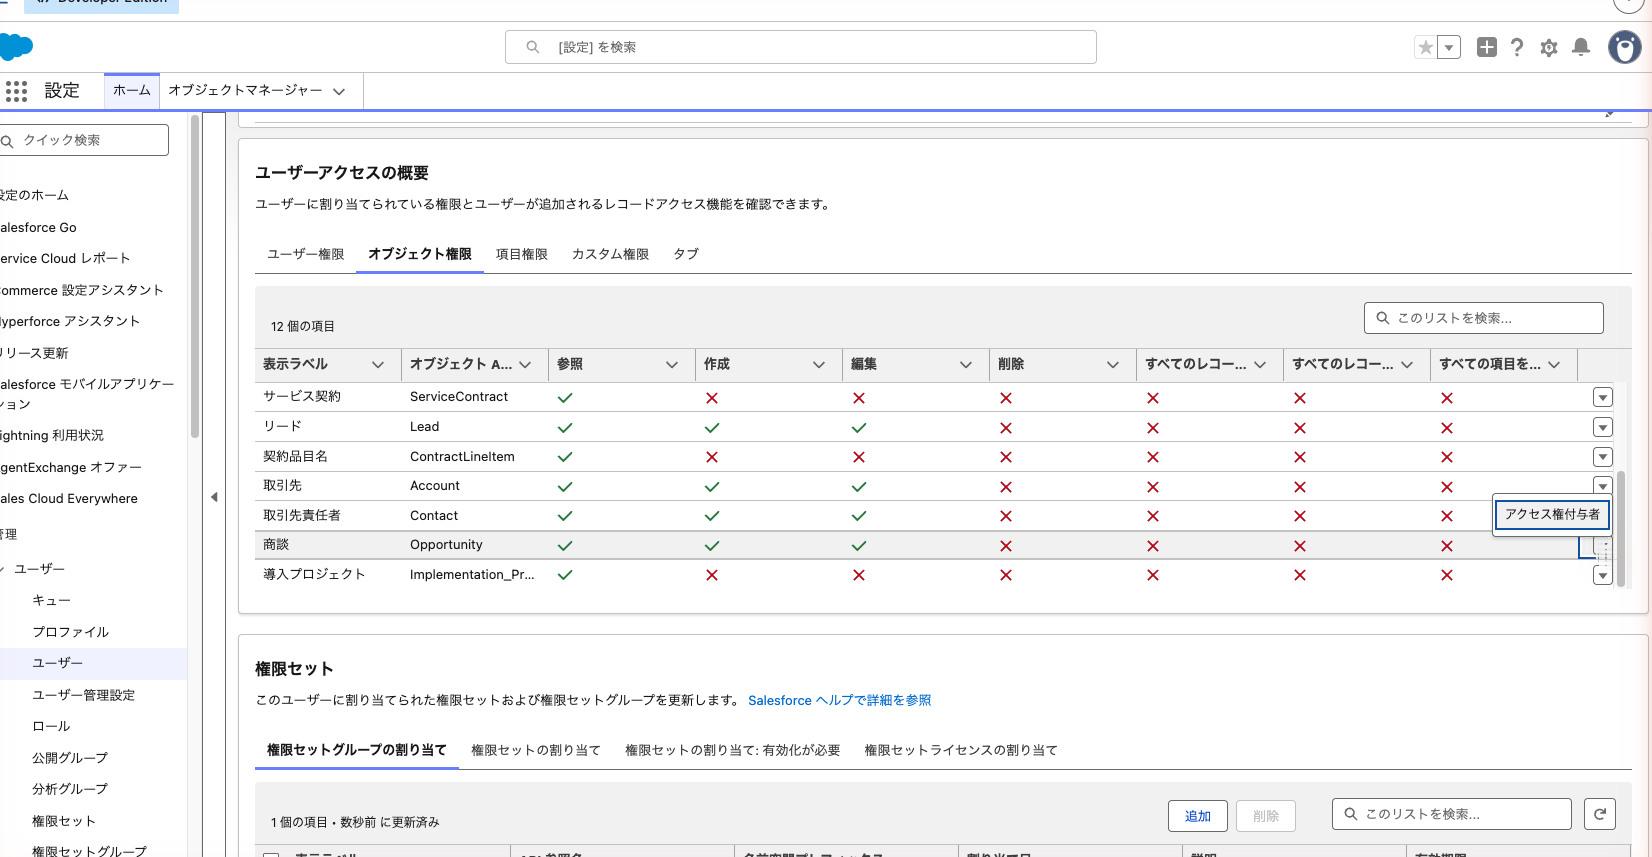
Task: Click the 追加 button
Action: click(x=1198, y=816)
